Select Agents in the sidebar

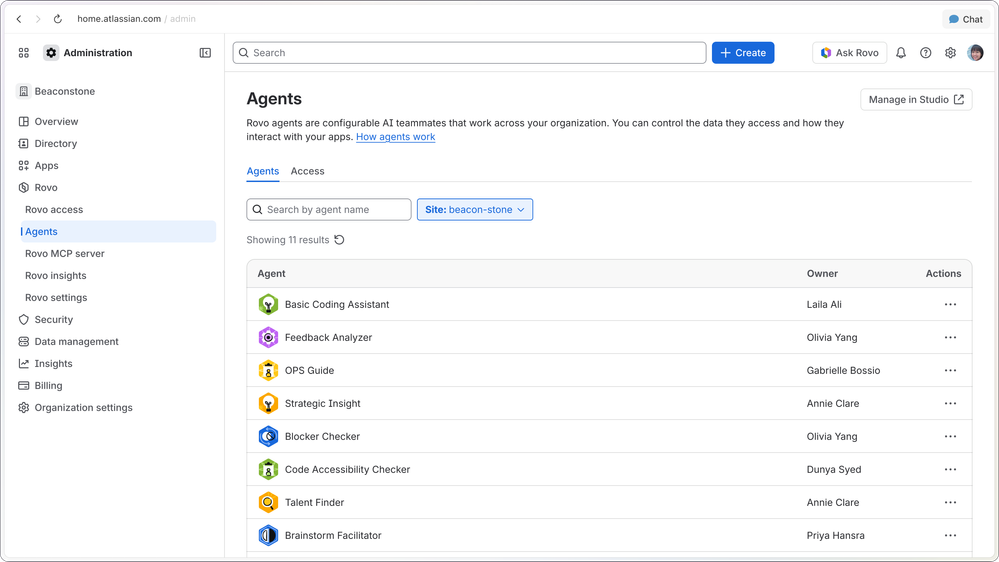pyautogui.click(x=119, y=232)
